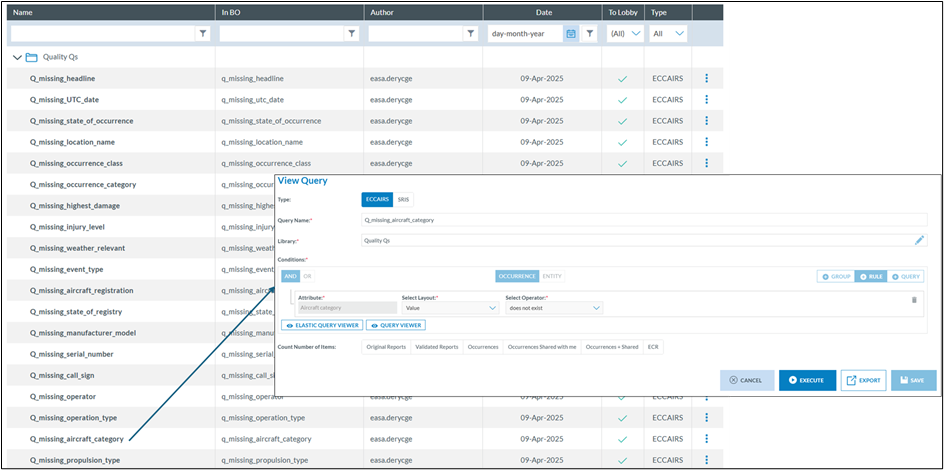Open three-dot menu for Q_missing_propulsion_type row

pos(707,460)
